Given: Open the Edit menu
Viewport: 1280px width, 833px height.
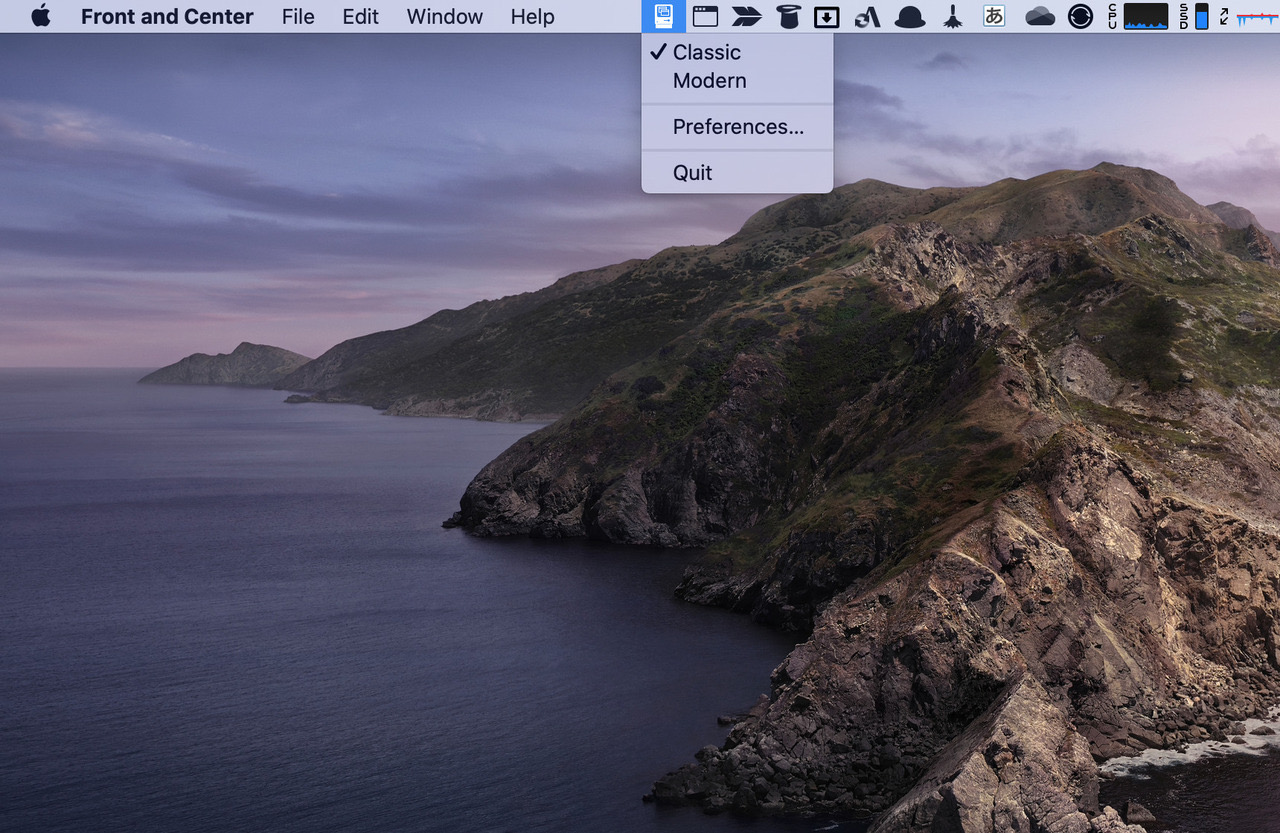Looking at the screenshot, I should coord(360,17).
